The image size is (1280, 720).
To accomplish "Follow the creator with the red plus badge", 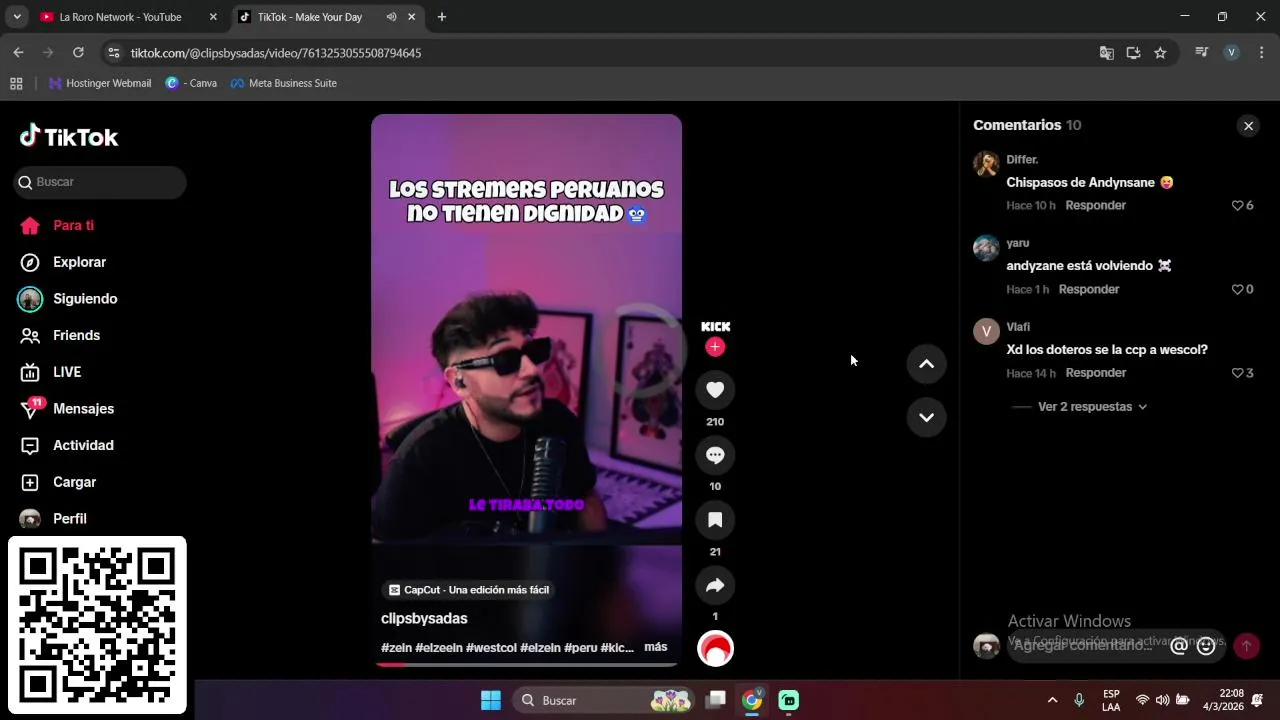I will [x=715, y=347].
